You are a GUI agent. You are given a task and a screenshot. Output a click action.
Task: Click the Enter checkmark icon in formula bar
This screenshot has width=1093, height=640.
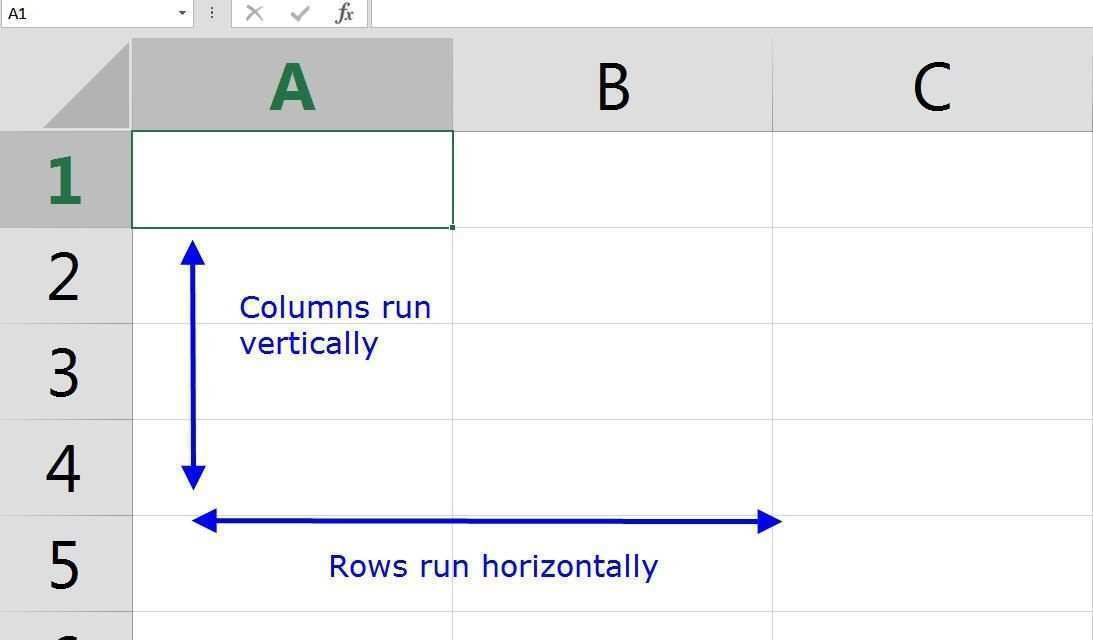pyautogui.click(x=299, y=13)
